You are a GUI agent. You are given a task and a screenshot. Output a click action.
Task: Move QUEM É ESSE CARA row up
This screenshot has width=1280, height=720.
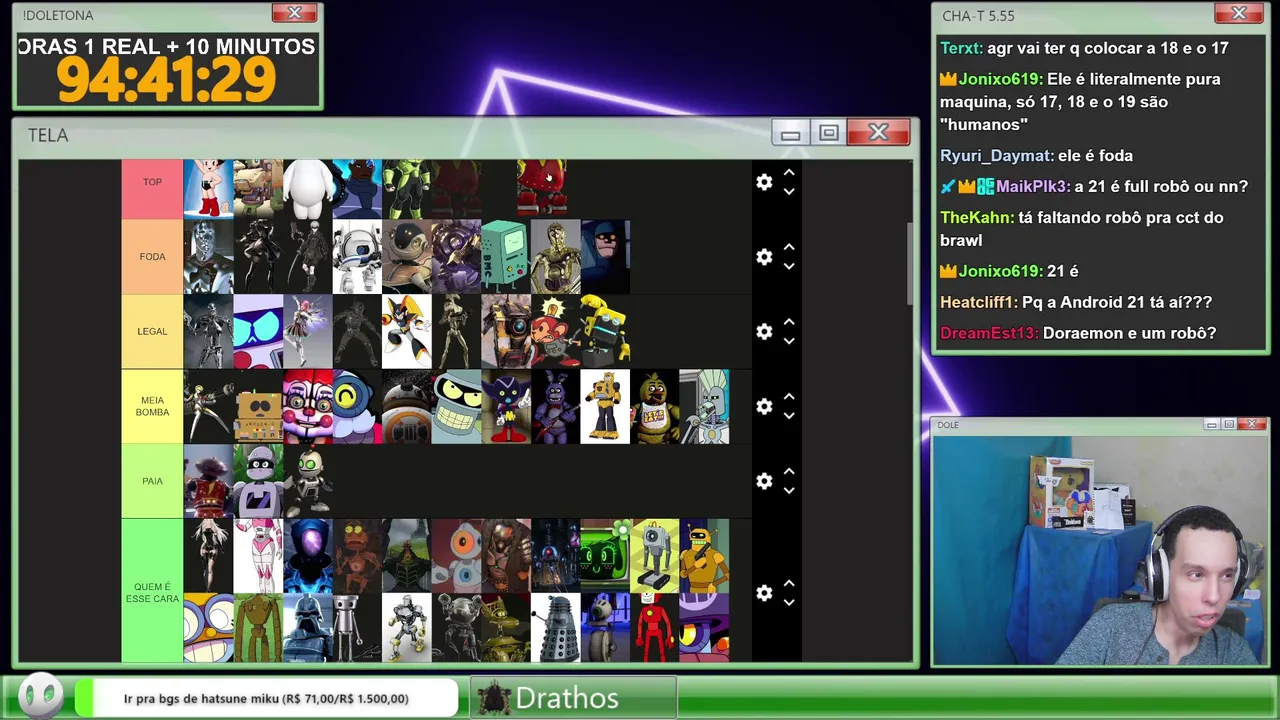point(789,583)
